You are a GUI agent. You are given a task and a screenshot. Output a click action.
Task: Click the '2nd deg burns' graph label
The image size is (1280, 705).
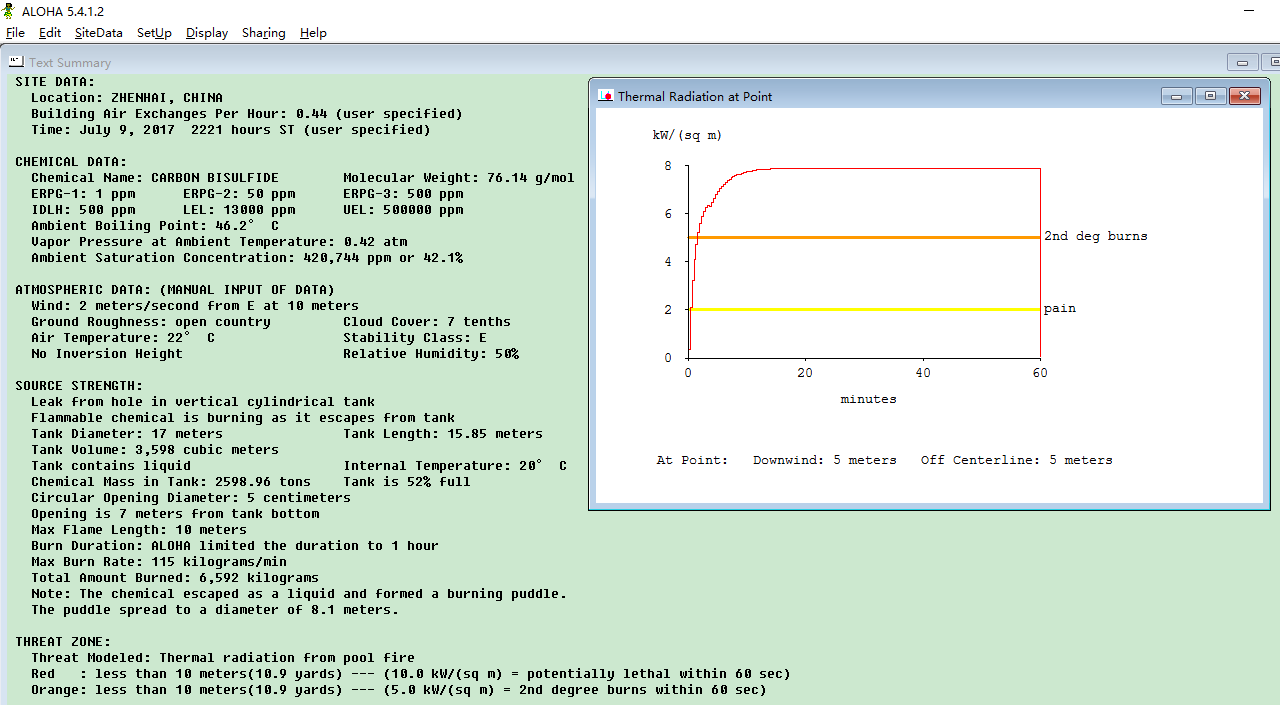[1096, 237]
